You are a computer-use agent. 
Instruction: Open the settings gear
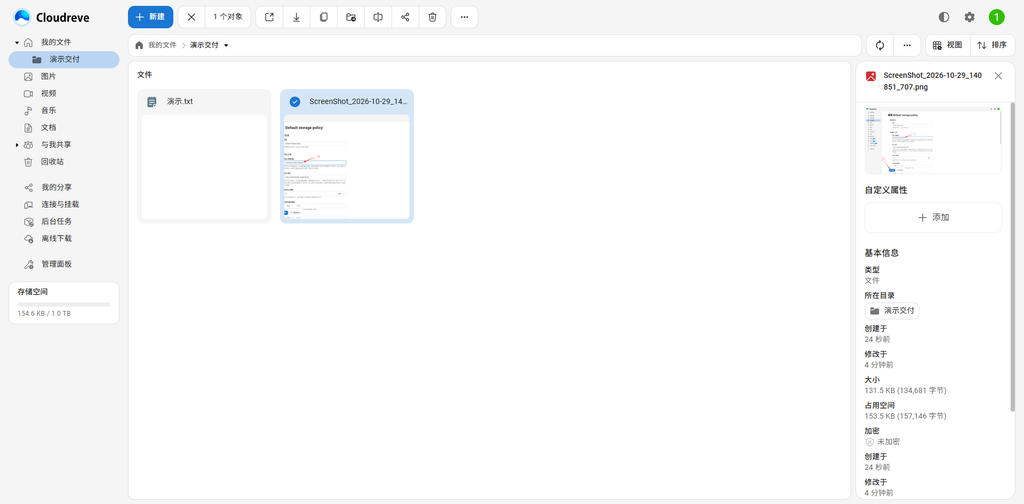point(970,17)
